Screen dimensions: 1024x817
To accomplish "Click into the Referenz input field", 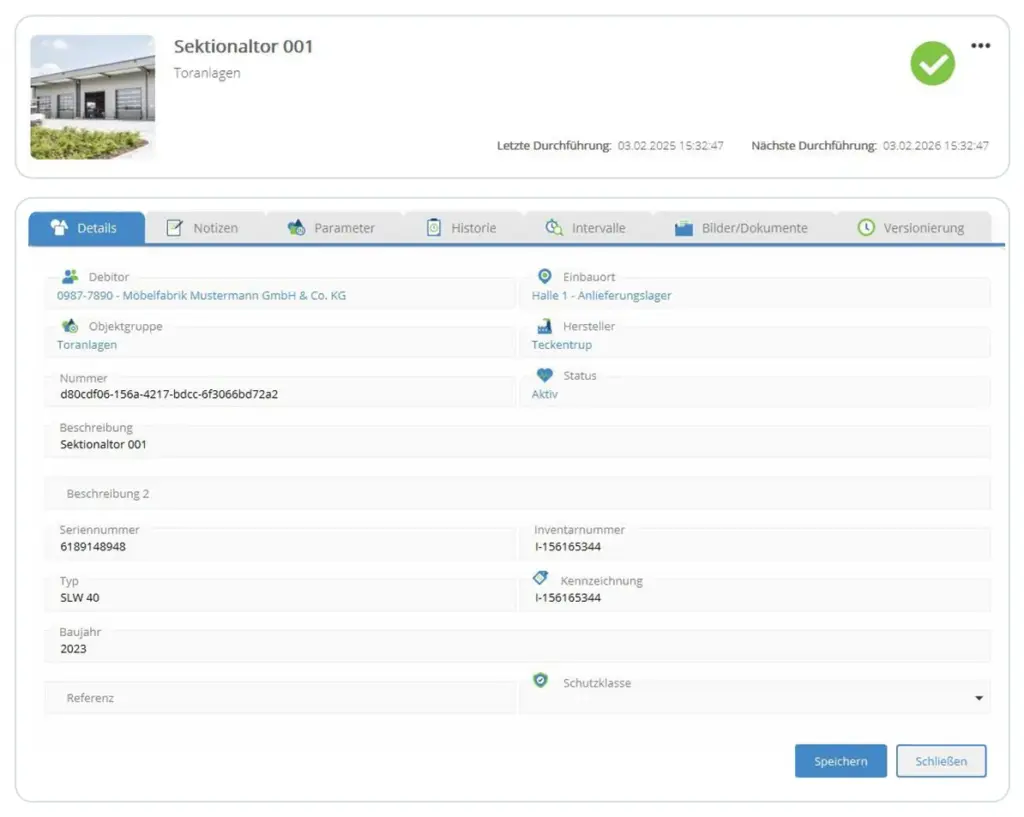I will tap(280, 698).
